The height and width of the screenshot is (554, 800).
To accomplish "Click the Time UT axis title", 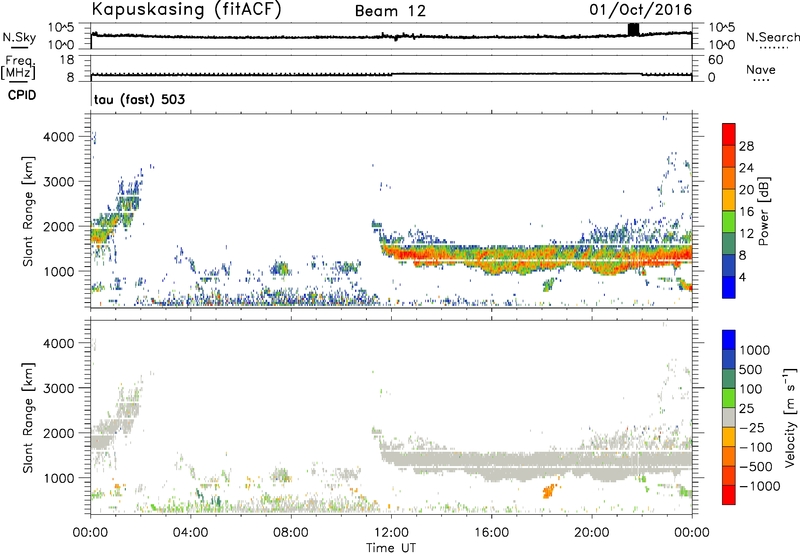I will 391,548.
